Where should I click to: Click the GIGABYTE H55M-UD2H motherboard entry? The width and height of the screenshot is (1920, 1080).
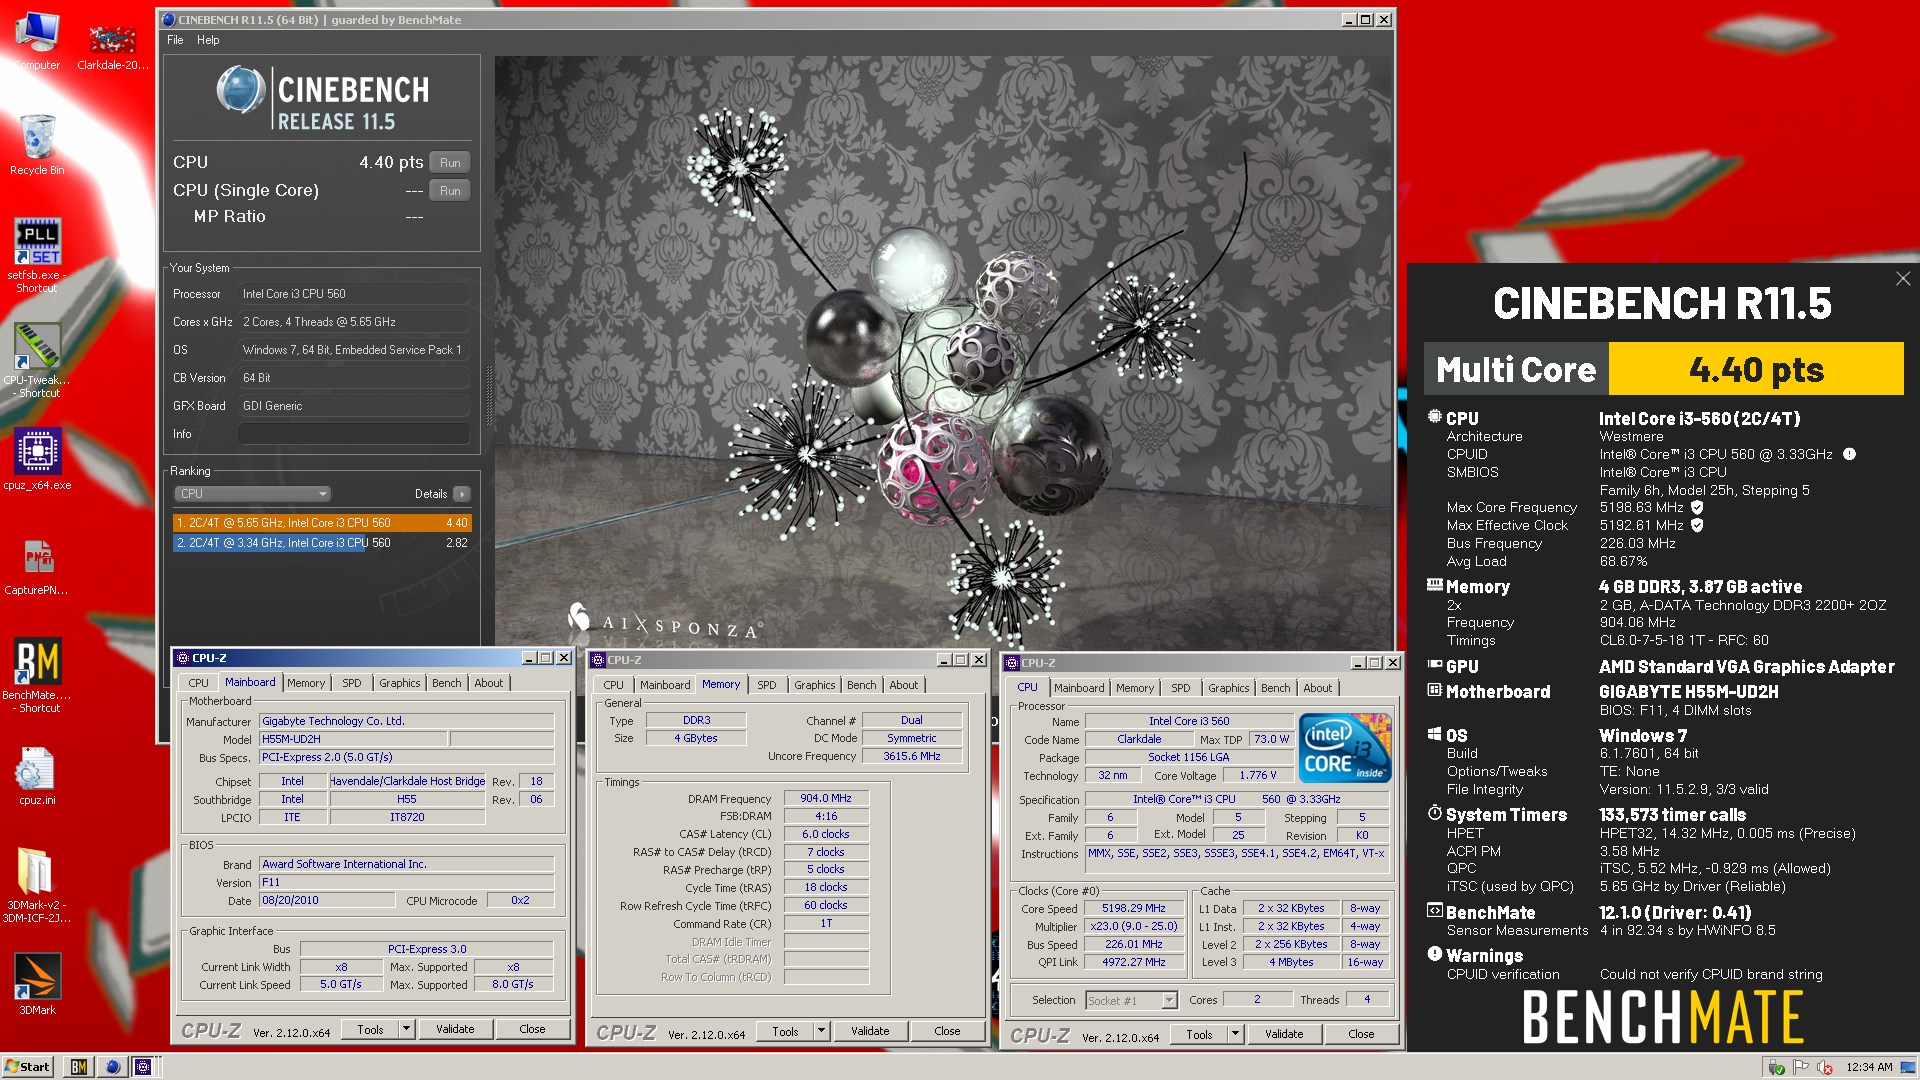(x=1688, y=692)
